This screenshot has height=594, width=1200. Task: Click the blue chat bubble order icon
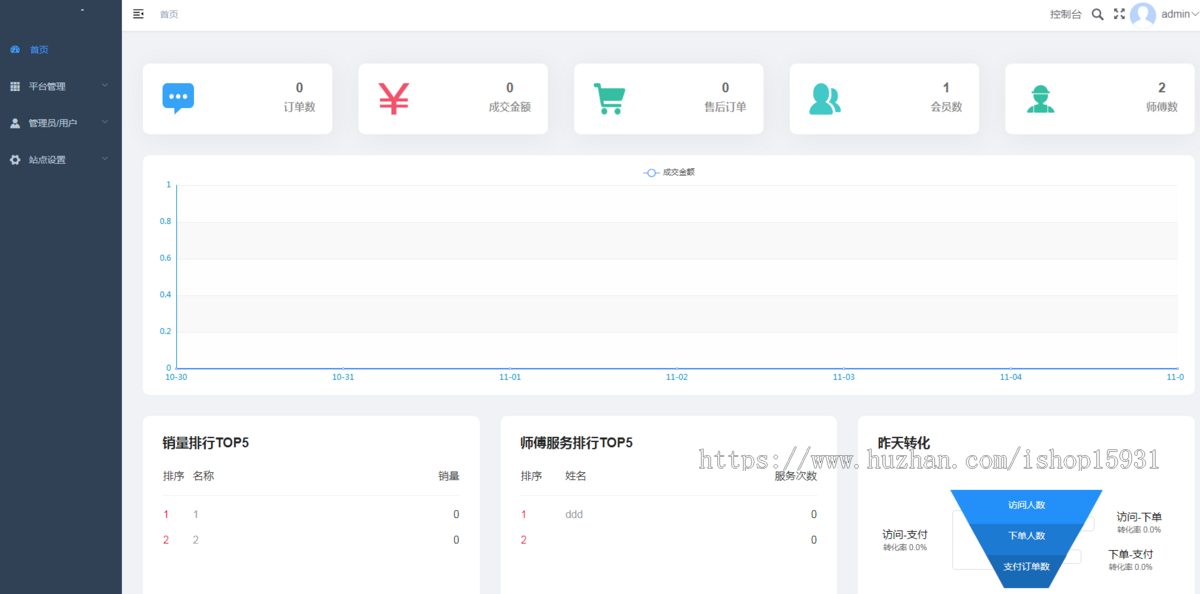[178, 98]
